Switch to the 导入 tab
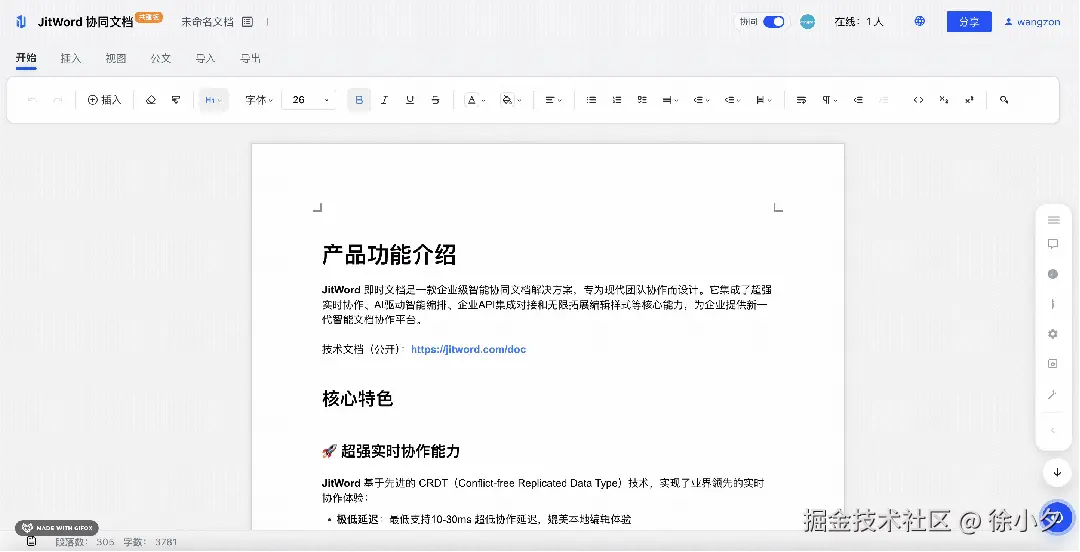Viewport: 1080px width, 552px height. tap(205, 59)
